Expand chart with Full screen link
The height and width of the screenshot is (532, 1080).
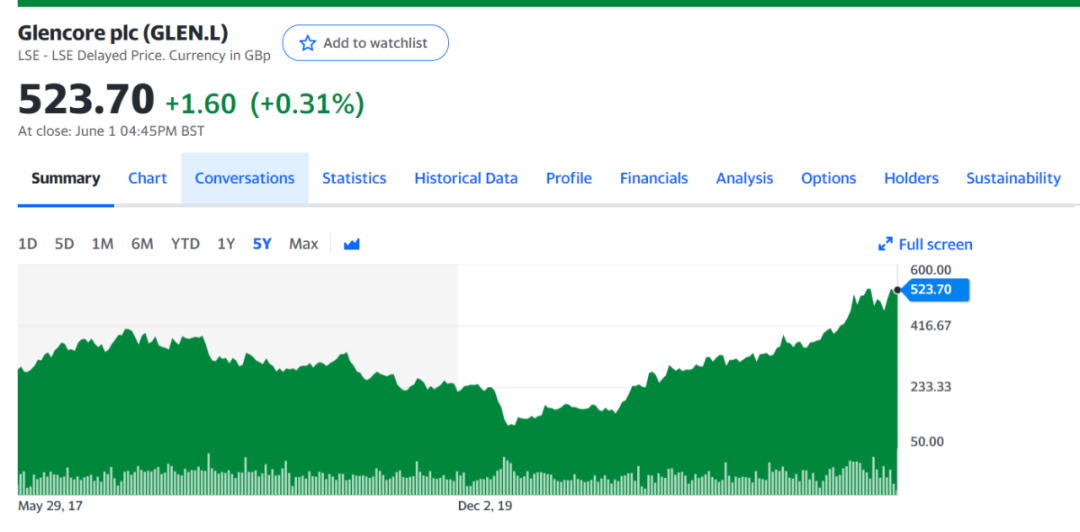925,244
